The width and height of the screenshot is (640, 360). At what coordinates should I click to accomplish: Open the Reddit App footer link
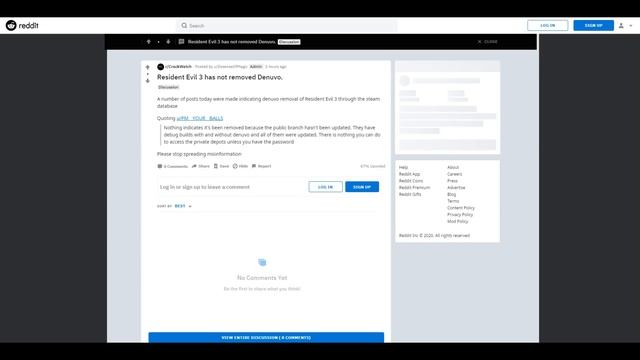pos(409,174)
